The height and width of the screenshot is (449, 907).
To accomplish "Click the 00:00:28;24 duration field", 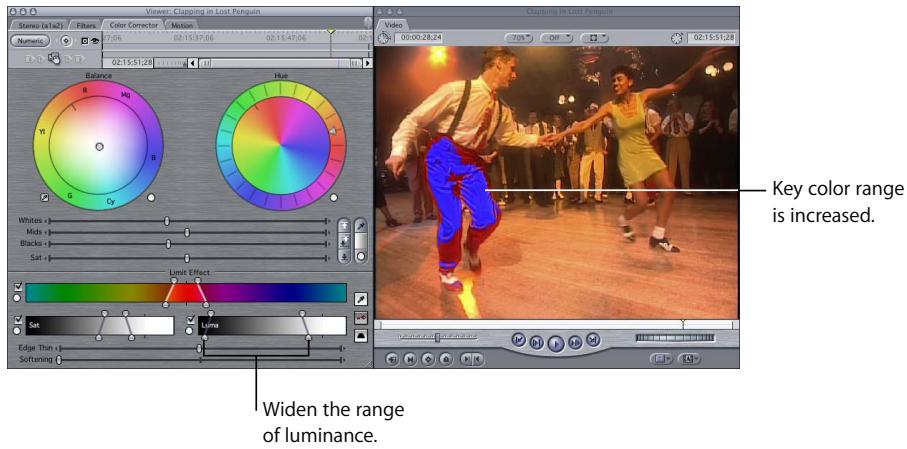I will click(419, 38).
